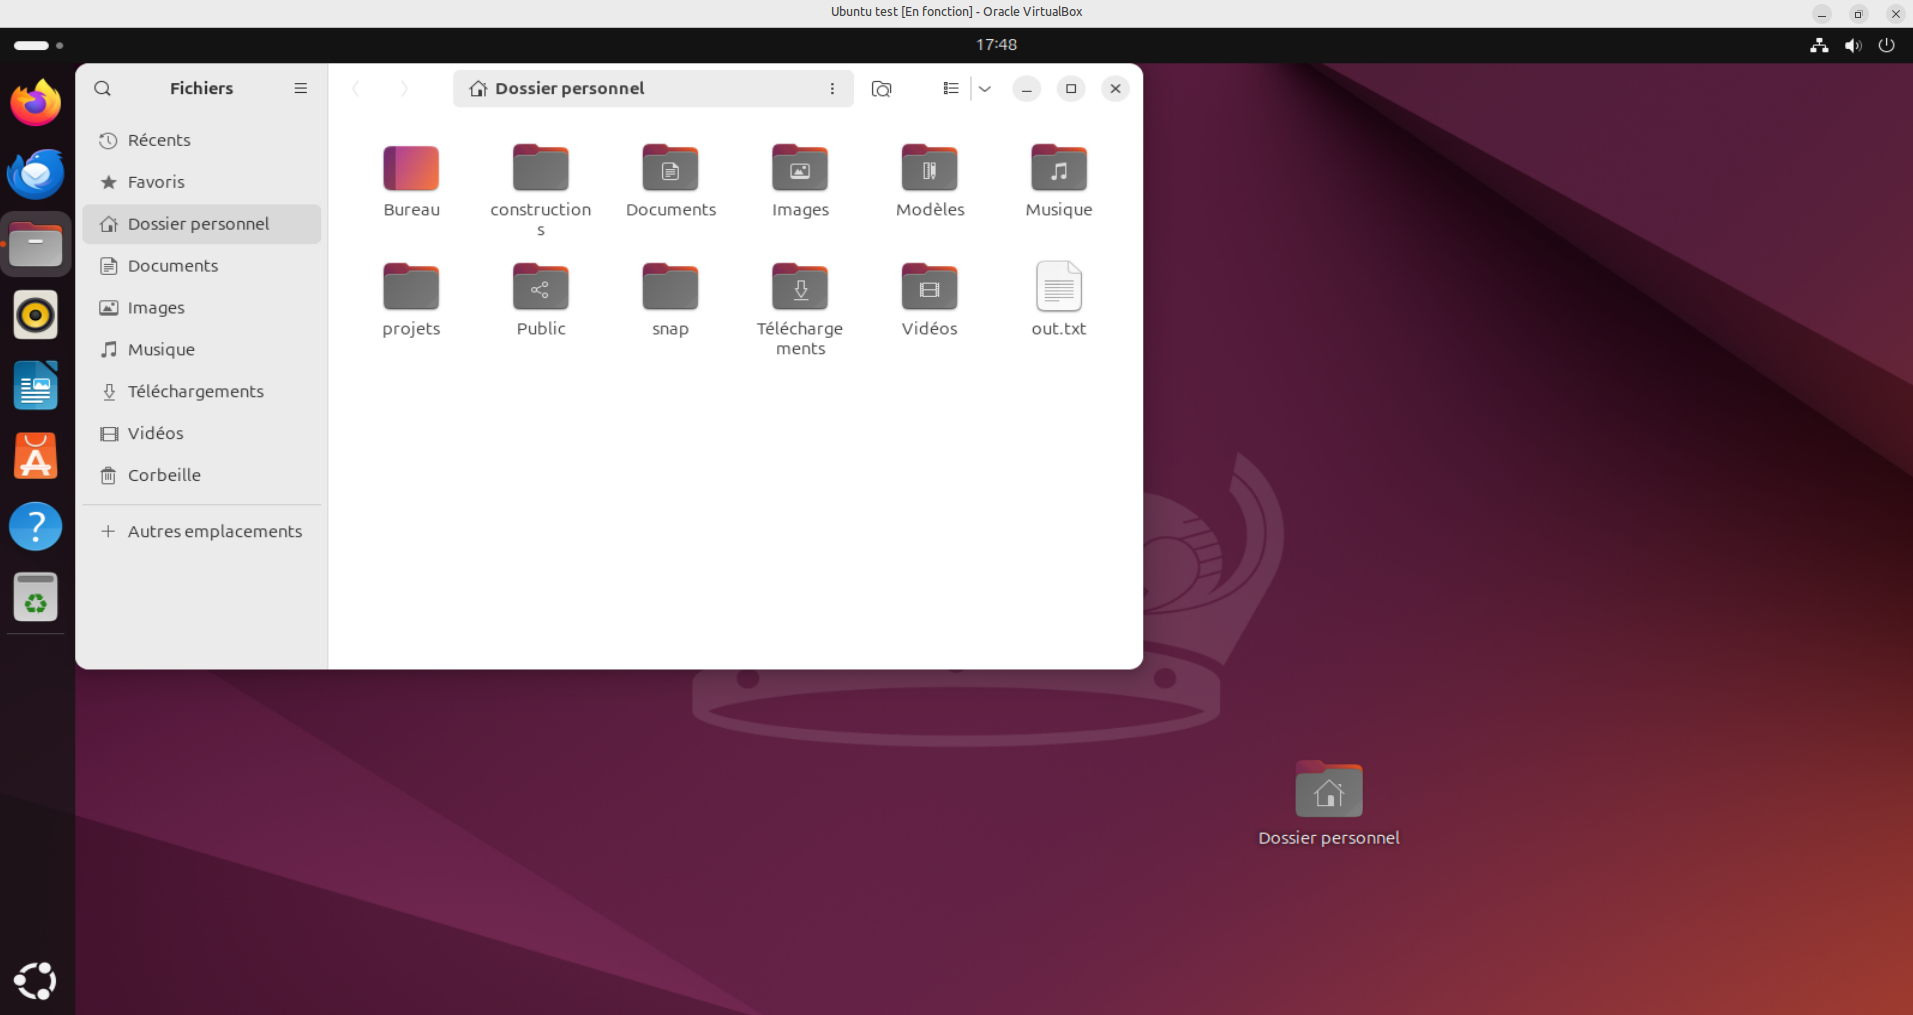Switch the file view to list mode
1913x1015 pixels.
point(950,88)
